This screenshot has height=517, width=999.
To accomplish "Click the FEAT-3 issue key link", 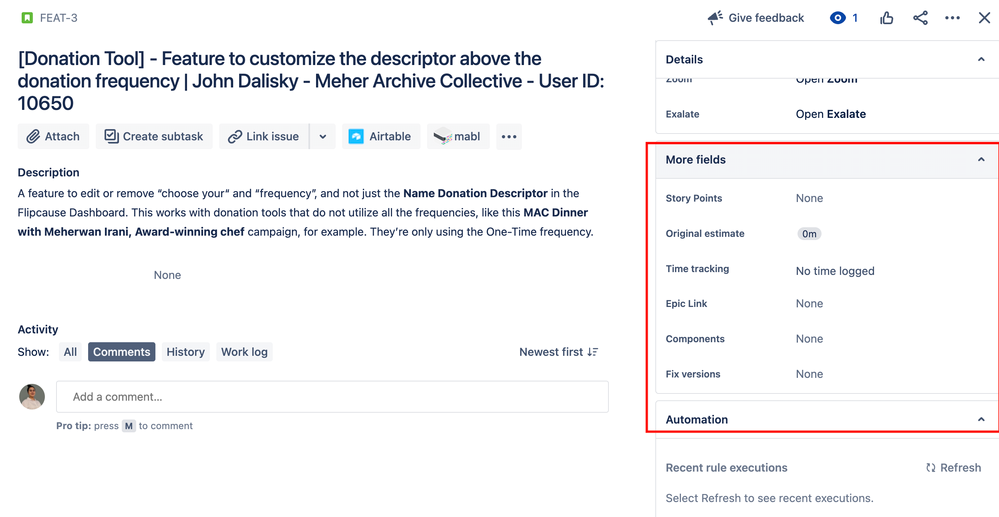I will 58,18.
